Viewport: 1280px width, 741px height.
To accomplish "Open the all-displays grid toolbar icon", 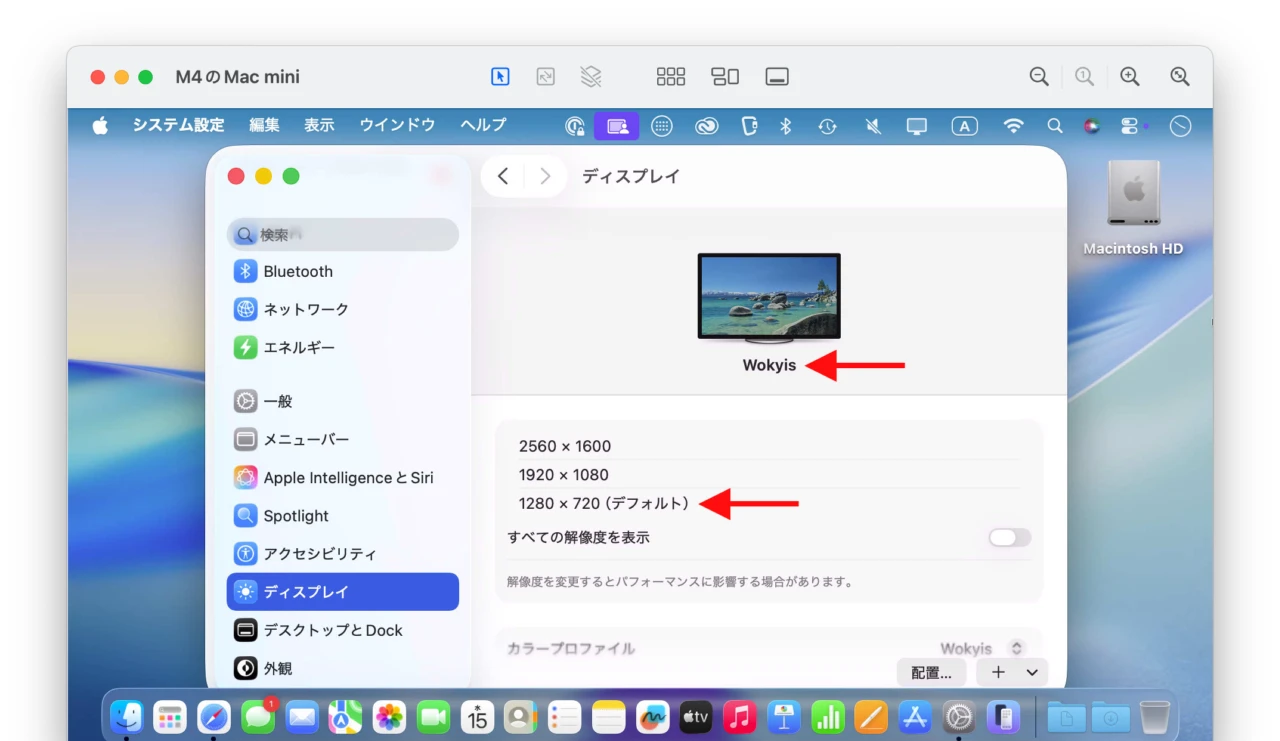I will click(x=671, y=76).
